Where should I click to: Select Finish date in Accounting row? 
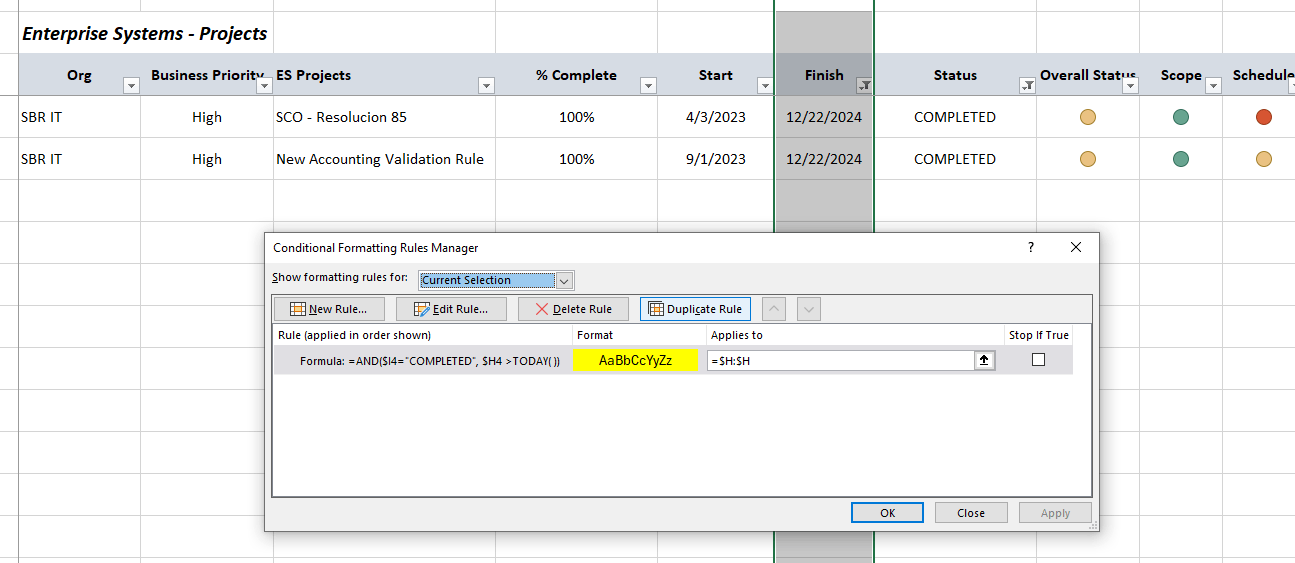[824, 159]
